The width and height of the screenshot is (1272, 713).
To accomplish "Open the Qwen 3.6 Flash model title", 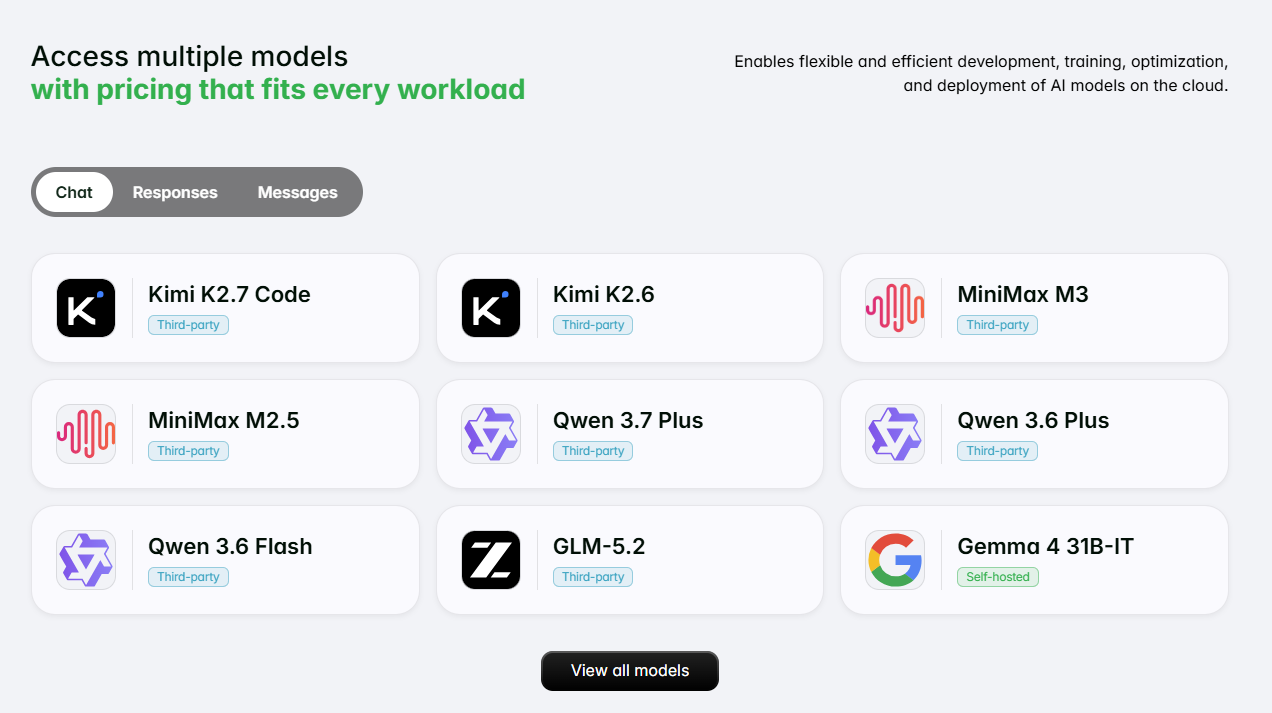I will 230,547.
